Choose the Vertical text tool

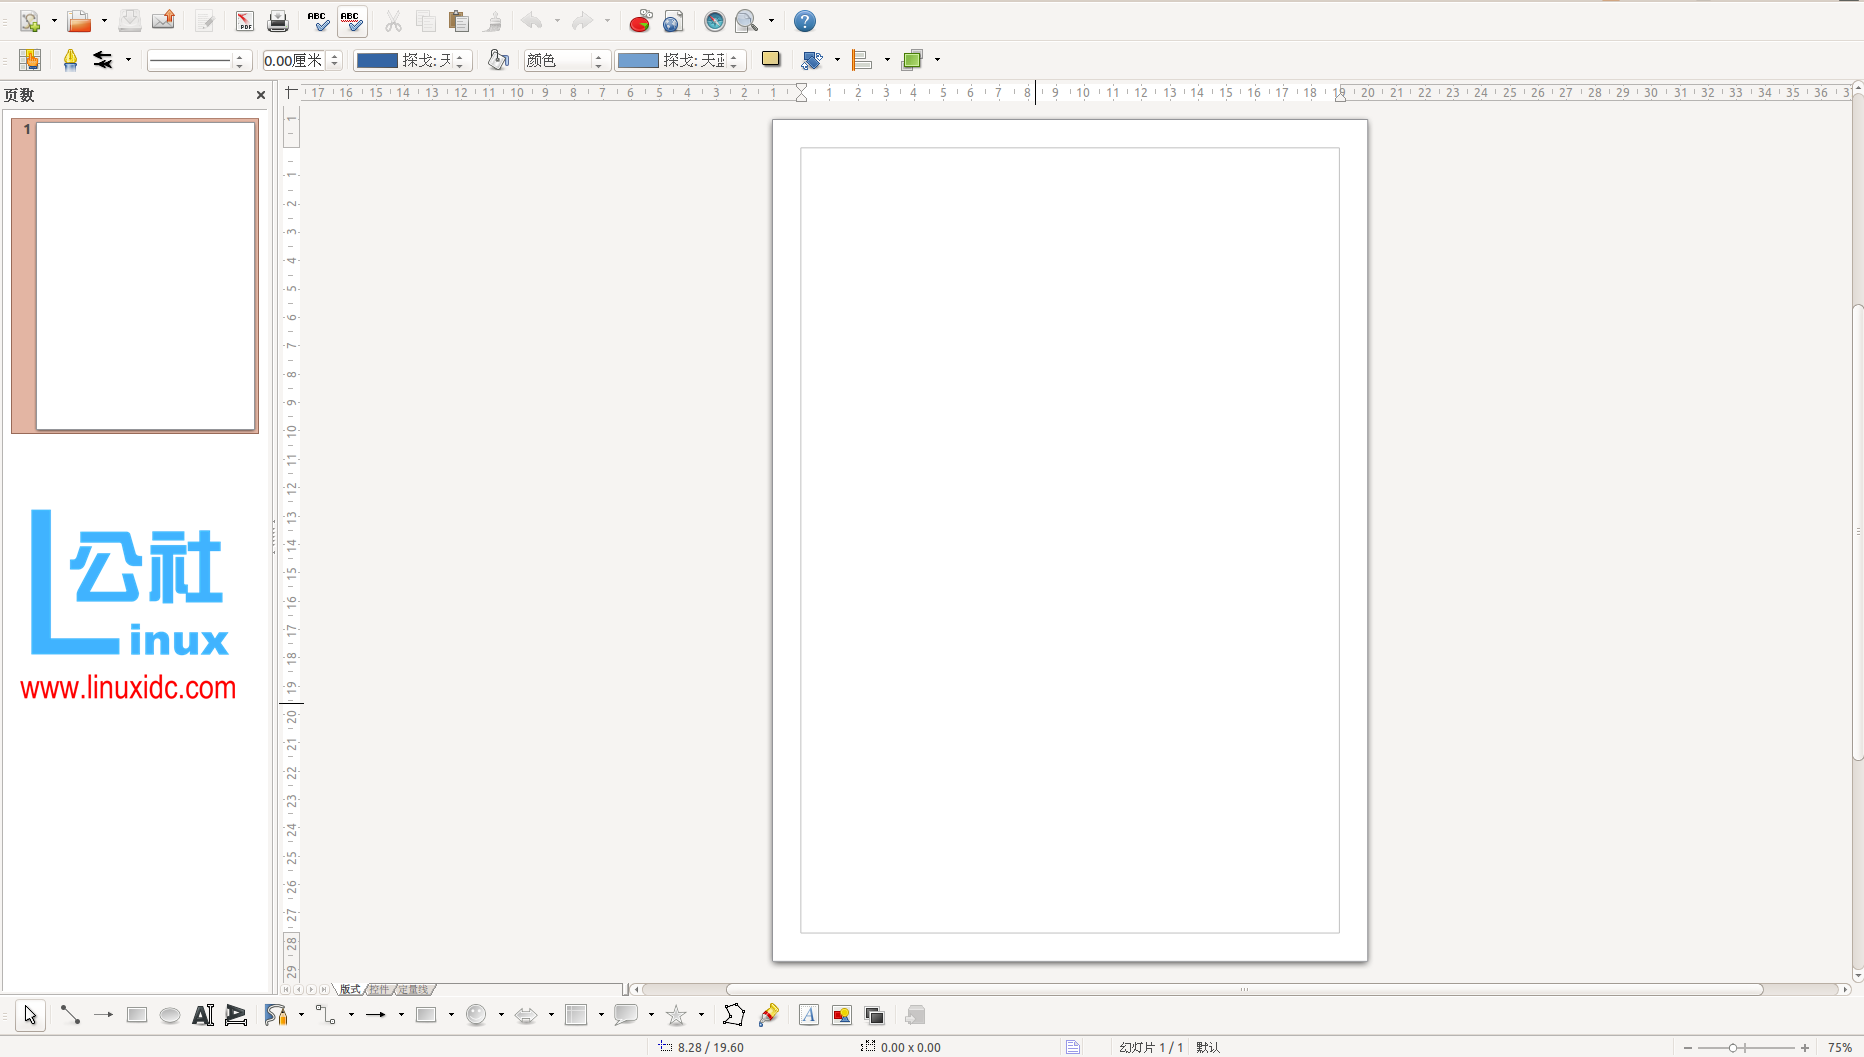(236, 1015)
